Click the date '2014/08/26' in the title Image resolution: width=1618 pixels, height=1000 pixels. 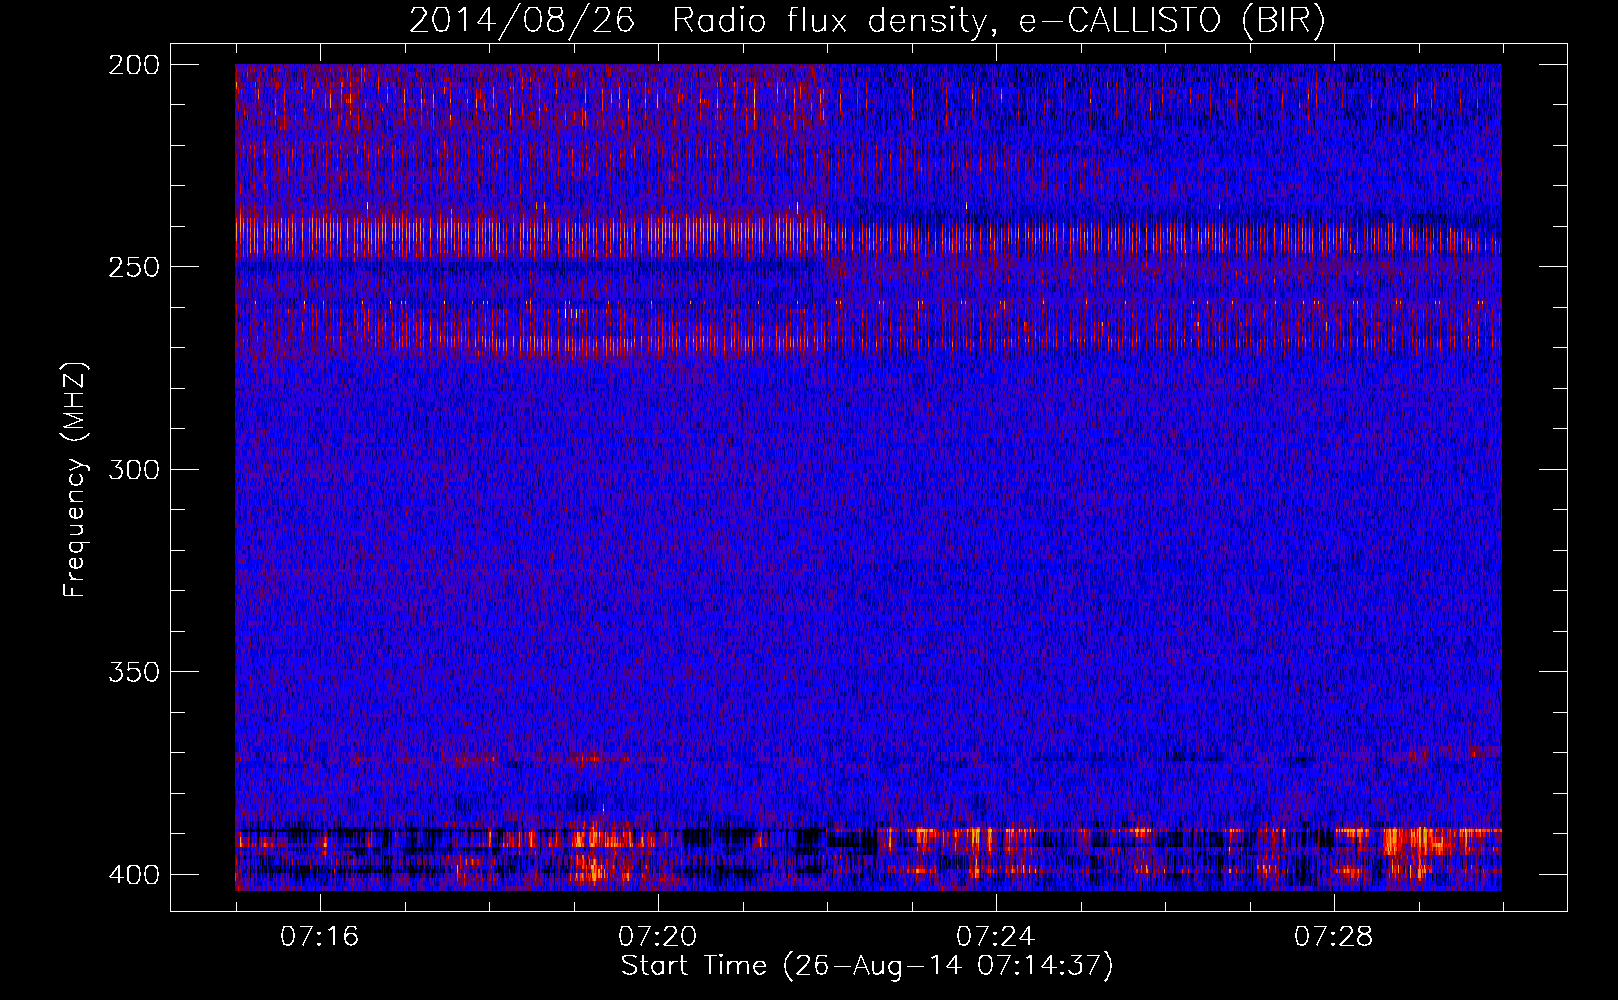(x=522, y=21)
